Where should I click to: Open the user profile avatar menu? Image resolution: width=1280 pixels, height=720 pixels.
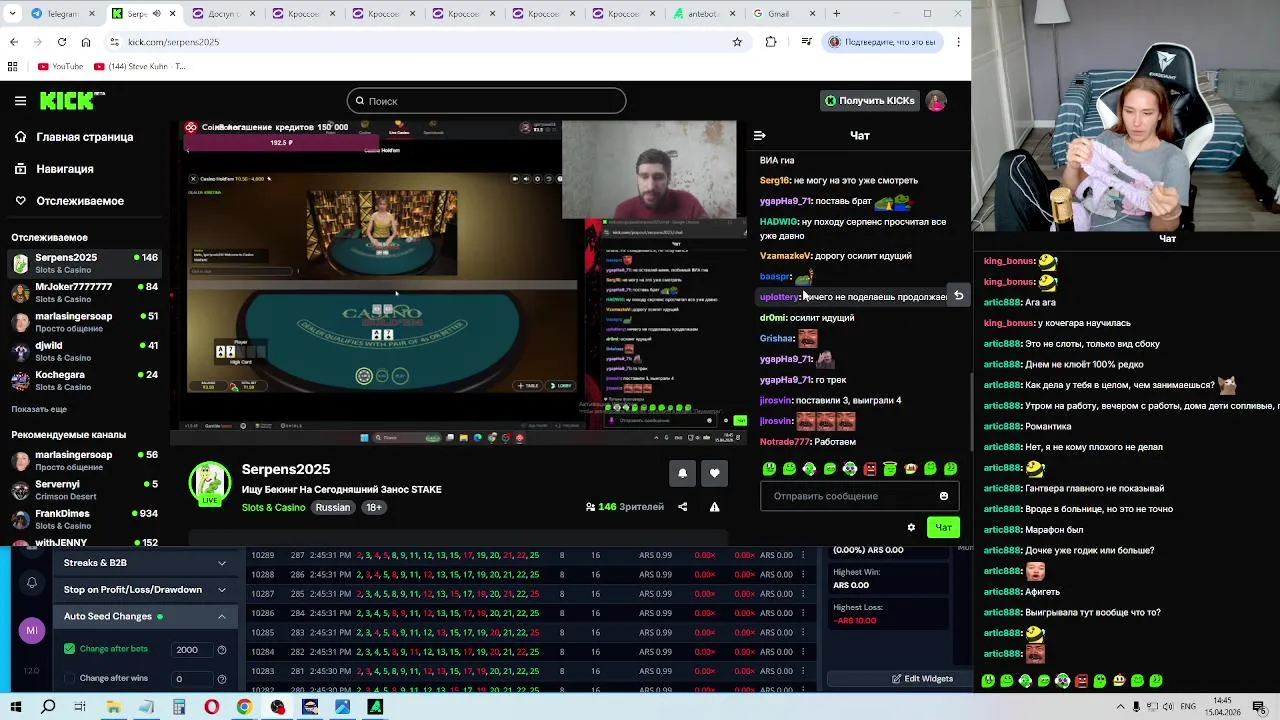click(936, 101)
